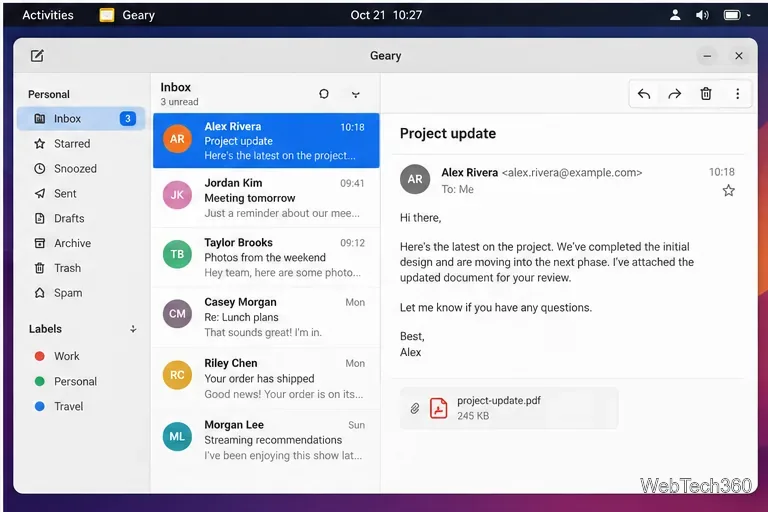Open the Snoozed folder
This screenshot has width=768, height=512.
click(x=81, y=169)
